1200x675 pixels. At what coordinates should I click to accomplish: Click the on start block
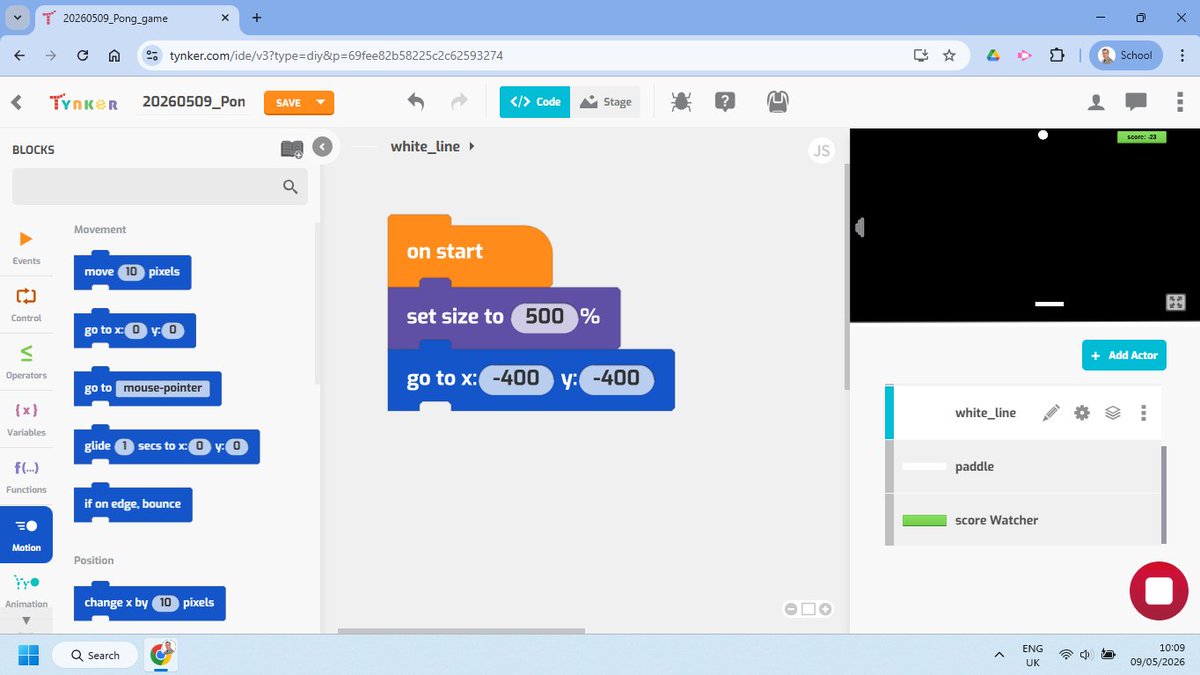click(x=469, y=251)
